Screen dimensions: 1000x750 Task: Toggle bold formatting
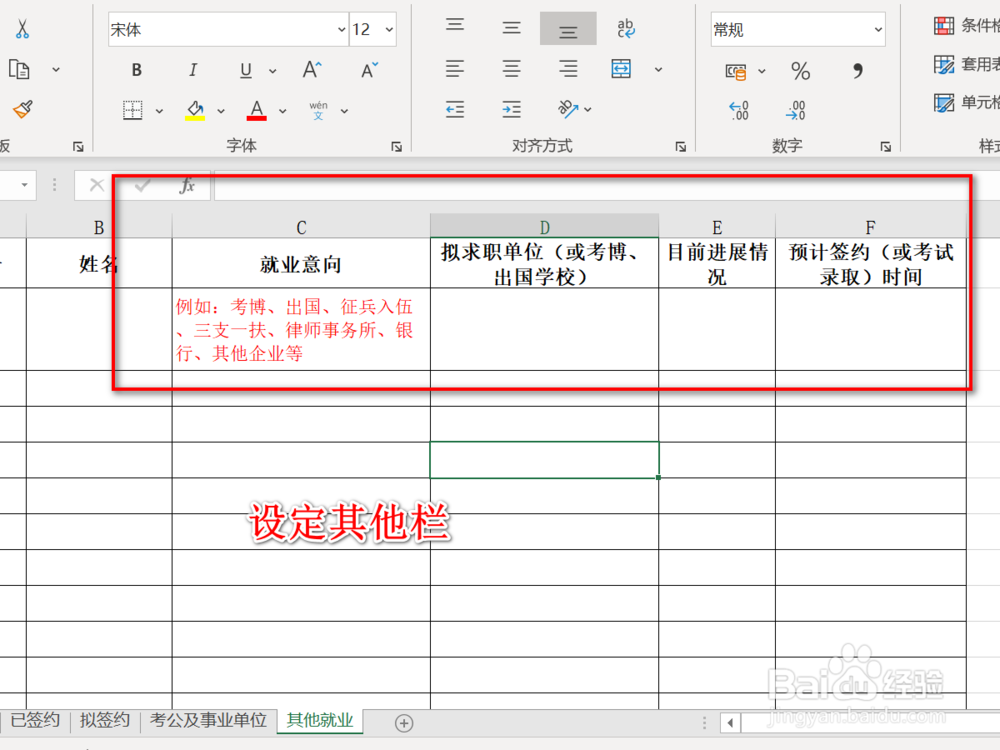(136, 70)
